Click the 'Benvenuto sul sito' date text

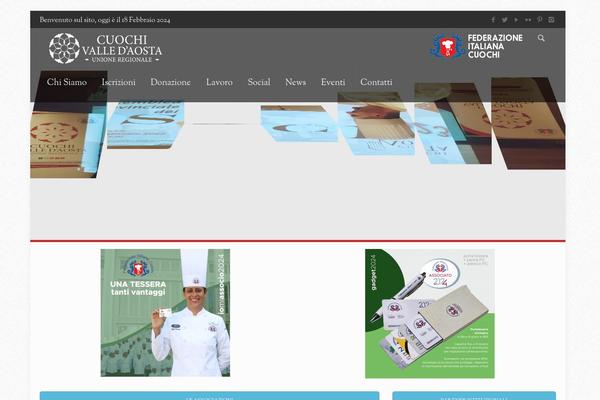(105, 20)
